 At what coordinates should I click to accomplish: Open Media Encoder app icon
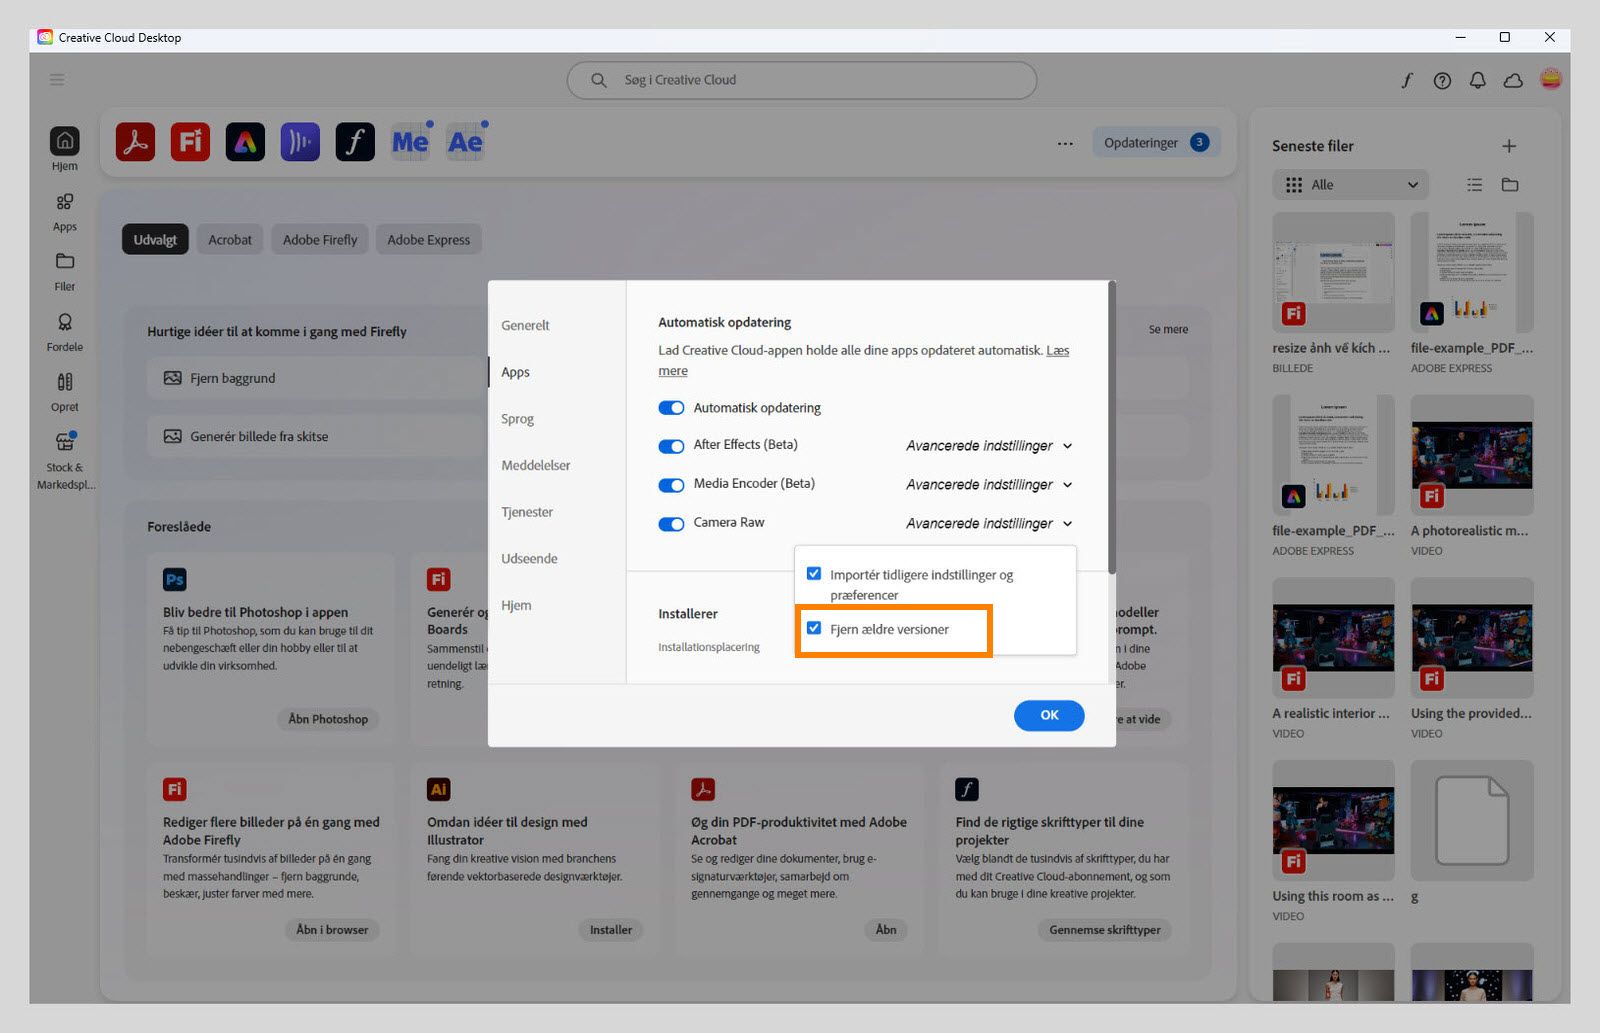[x=410, y=142]
